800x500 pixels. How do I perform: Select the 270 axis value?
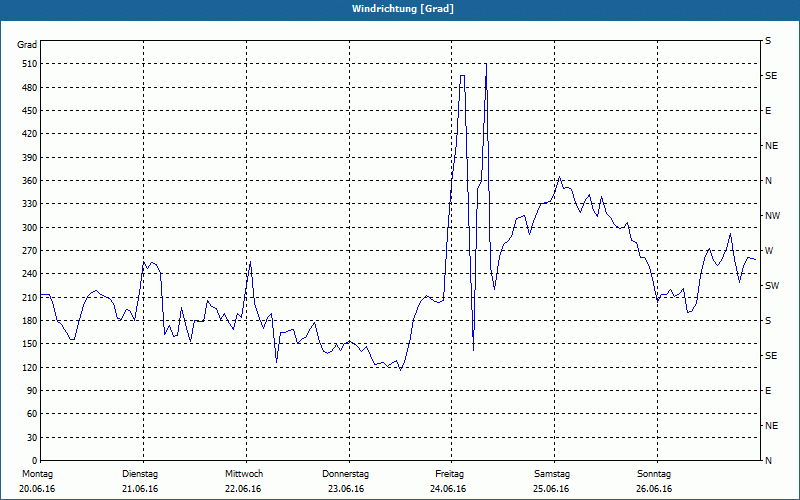tap(29, 251)
